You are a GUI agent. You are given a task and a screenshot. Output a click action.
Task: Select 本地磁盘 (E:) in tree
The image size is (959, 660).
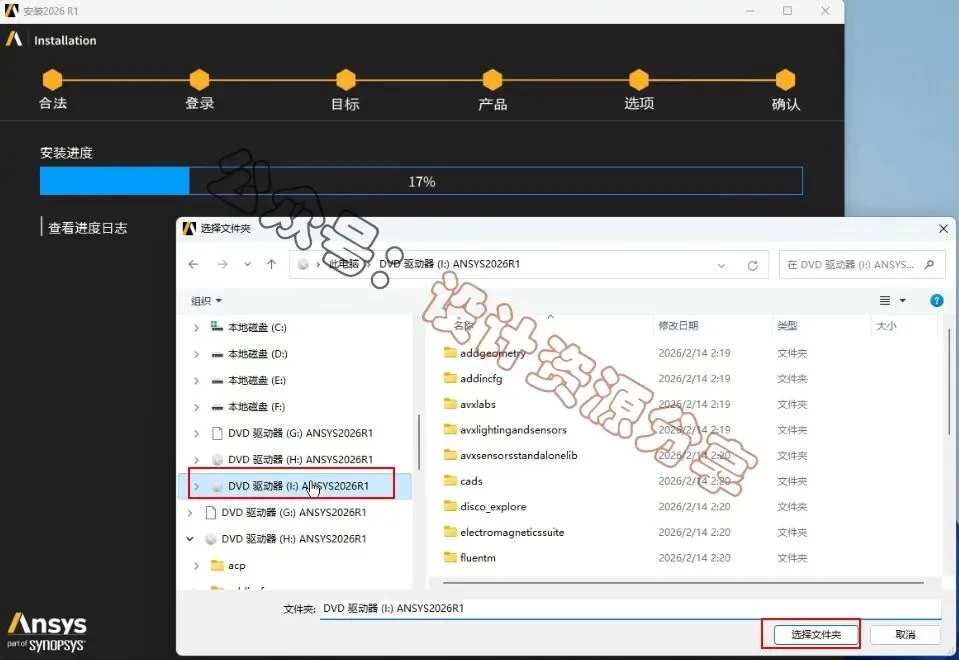tap(257, 380)
